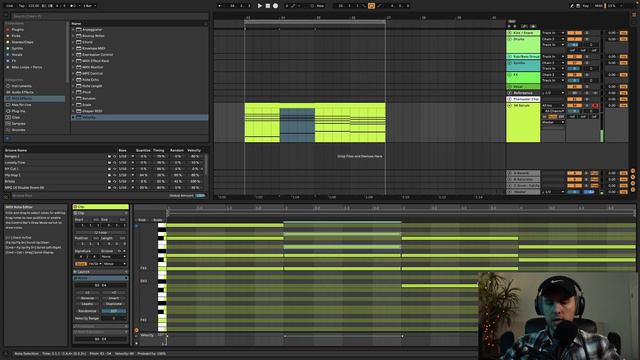
Task: Toggle track activator of Drums track
Action: (x=574, y=39)
